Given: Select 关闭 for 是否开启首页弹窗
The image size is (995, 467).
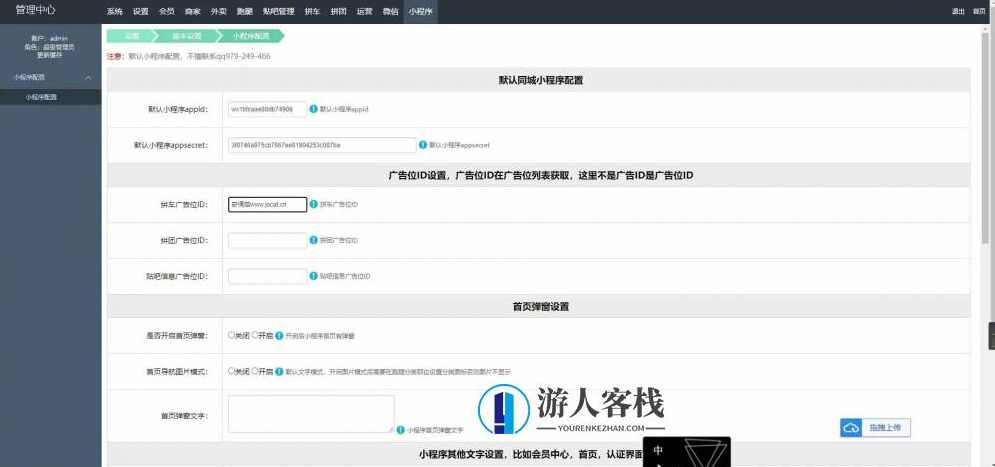Looking at the screenshot, I should 232,335.
